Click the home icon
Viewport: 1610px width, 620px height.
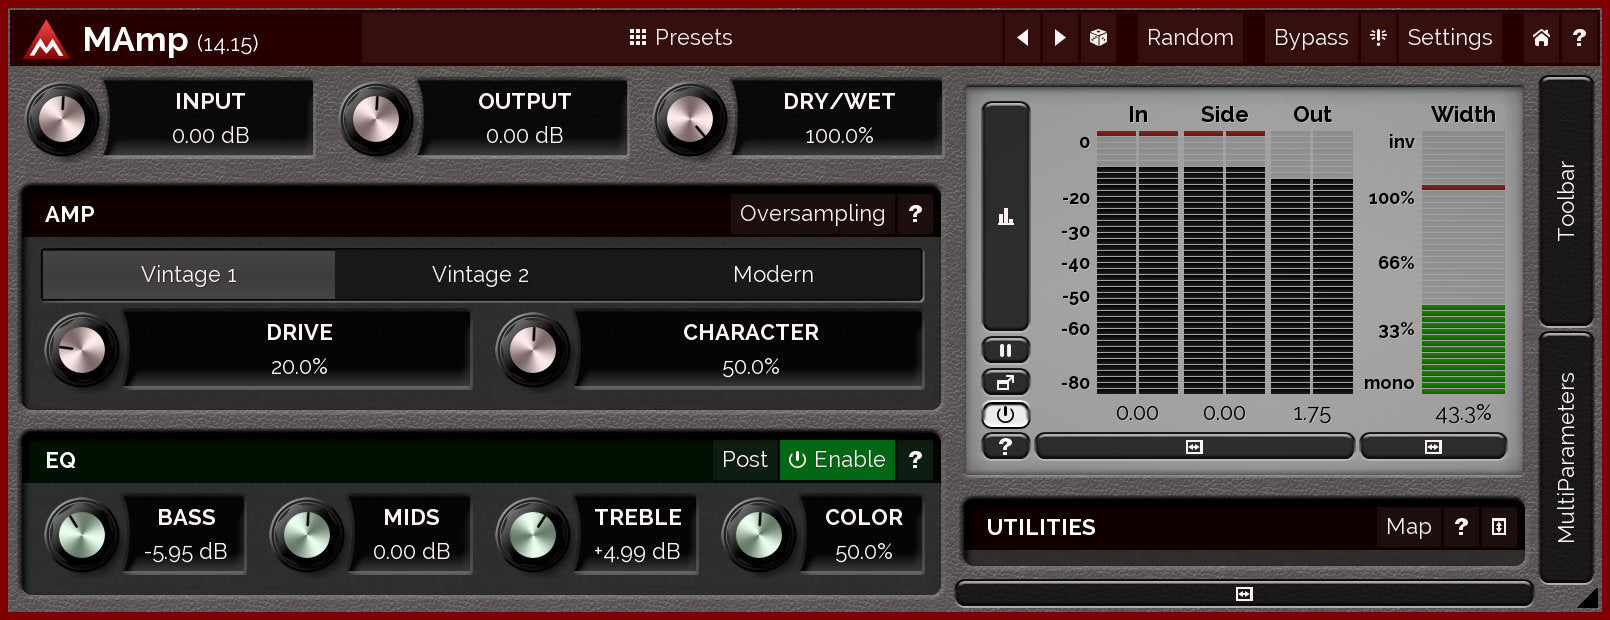pos(1541,38)
